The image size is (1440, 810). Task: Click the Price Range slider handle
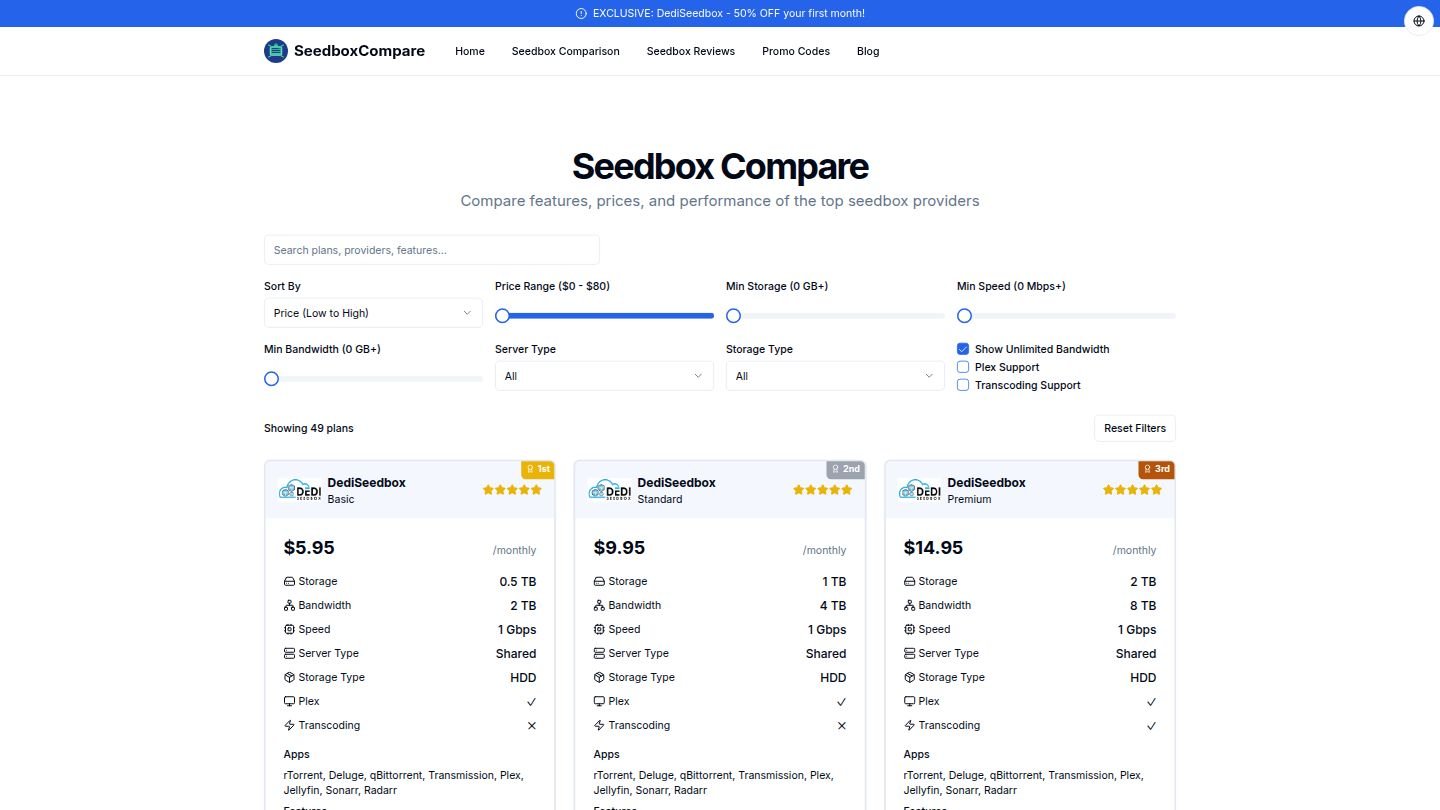click(503, 316)
